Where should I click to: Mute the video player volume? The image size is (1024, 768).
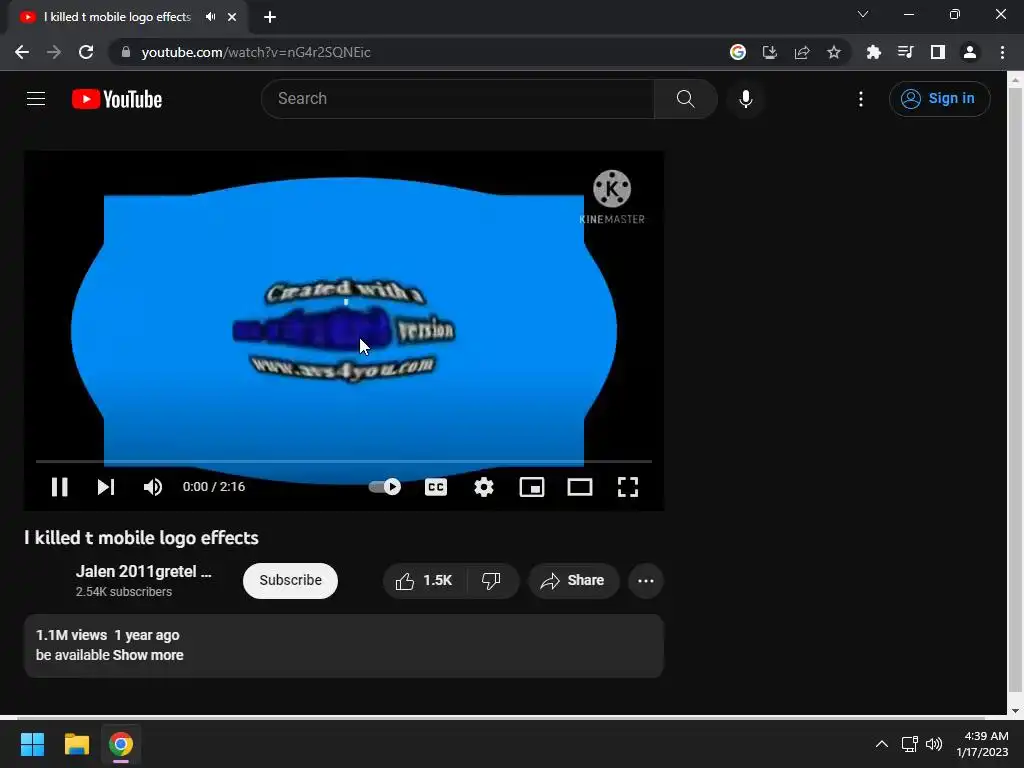[x=153, y=487]
